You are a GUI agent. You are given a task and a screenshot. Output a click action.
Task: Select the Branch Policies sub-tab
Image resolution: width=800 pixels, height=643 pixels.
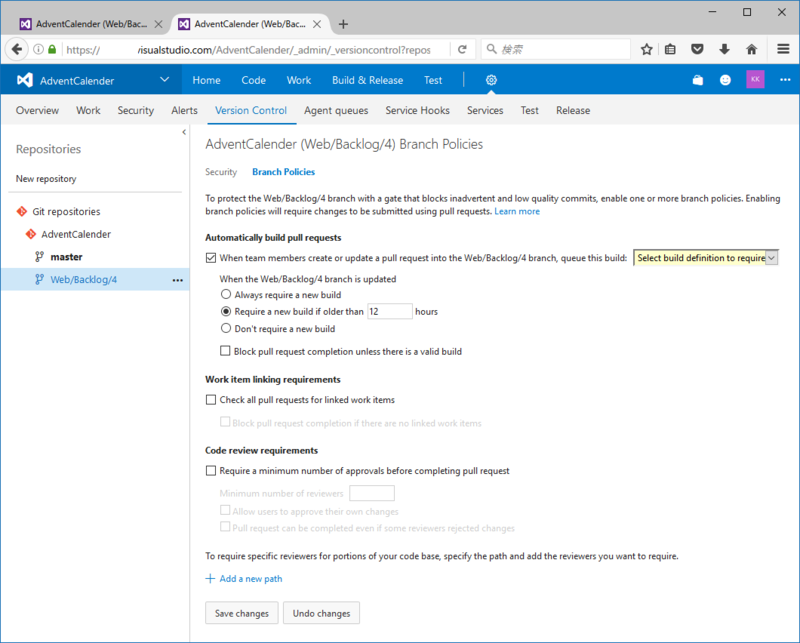(x=283, y=172)
